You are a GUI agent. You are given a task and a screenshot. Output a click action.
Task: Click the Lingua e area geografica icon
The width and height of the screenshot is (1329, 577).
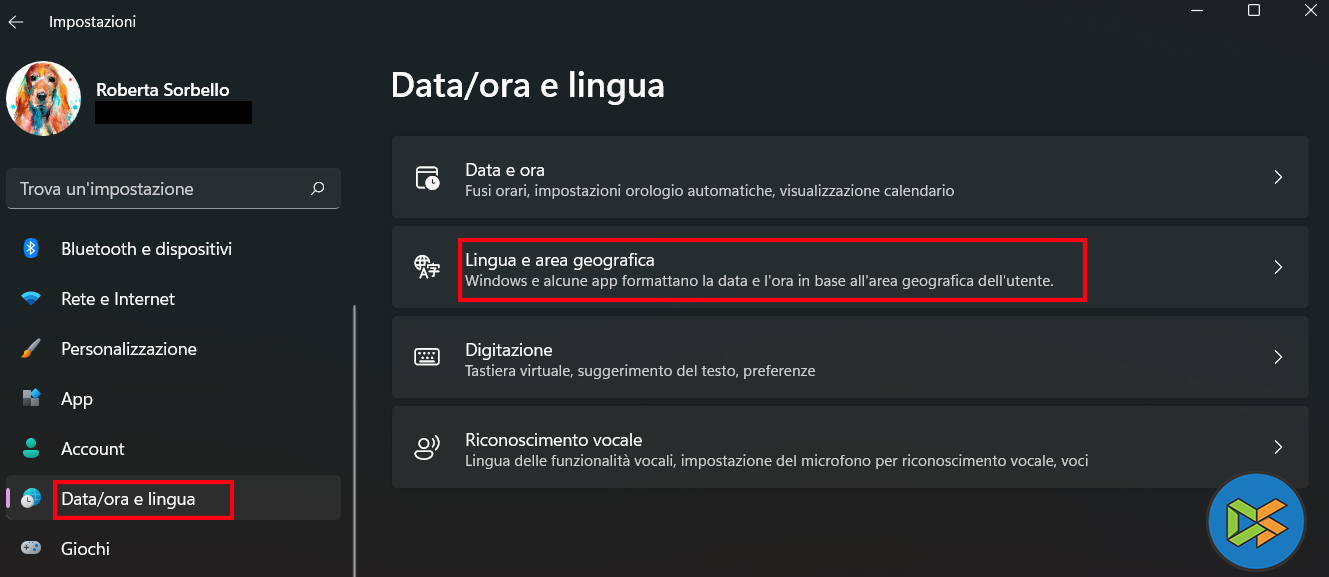[x=427, y=267]
